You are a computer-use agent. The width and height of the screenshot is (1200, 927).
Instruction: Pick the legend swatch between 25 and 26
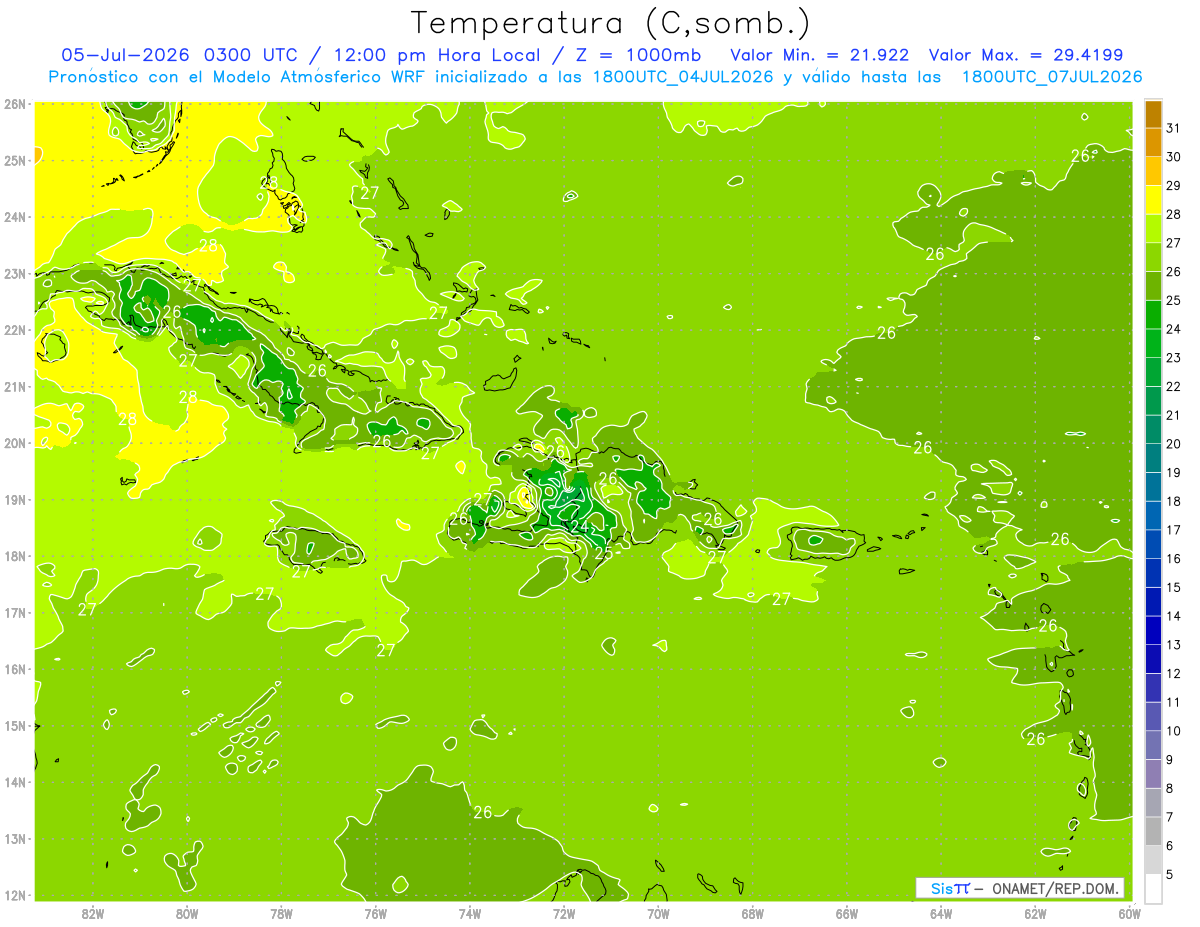pos(1153,286)
